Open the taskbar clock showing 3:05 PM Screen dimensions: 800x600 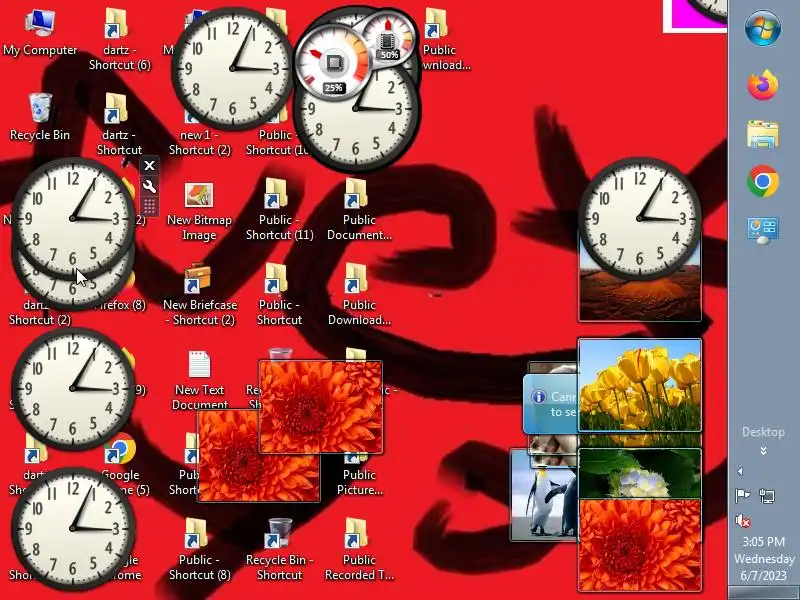tap(764, 558)
